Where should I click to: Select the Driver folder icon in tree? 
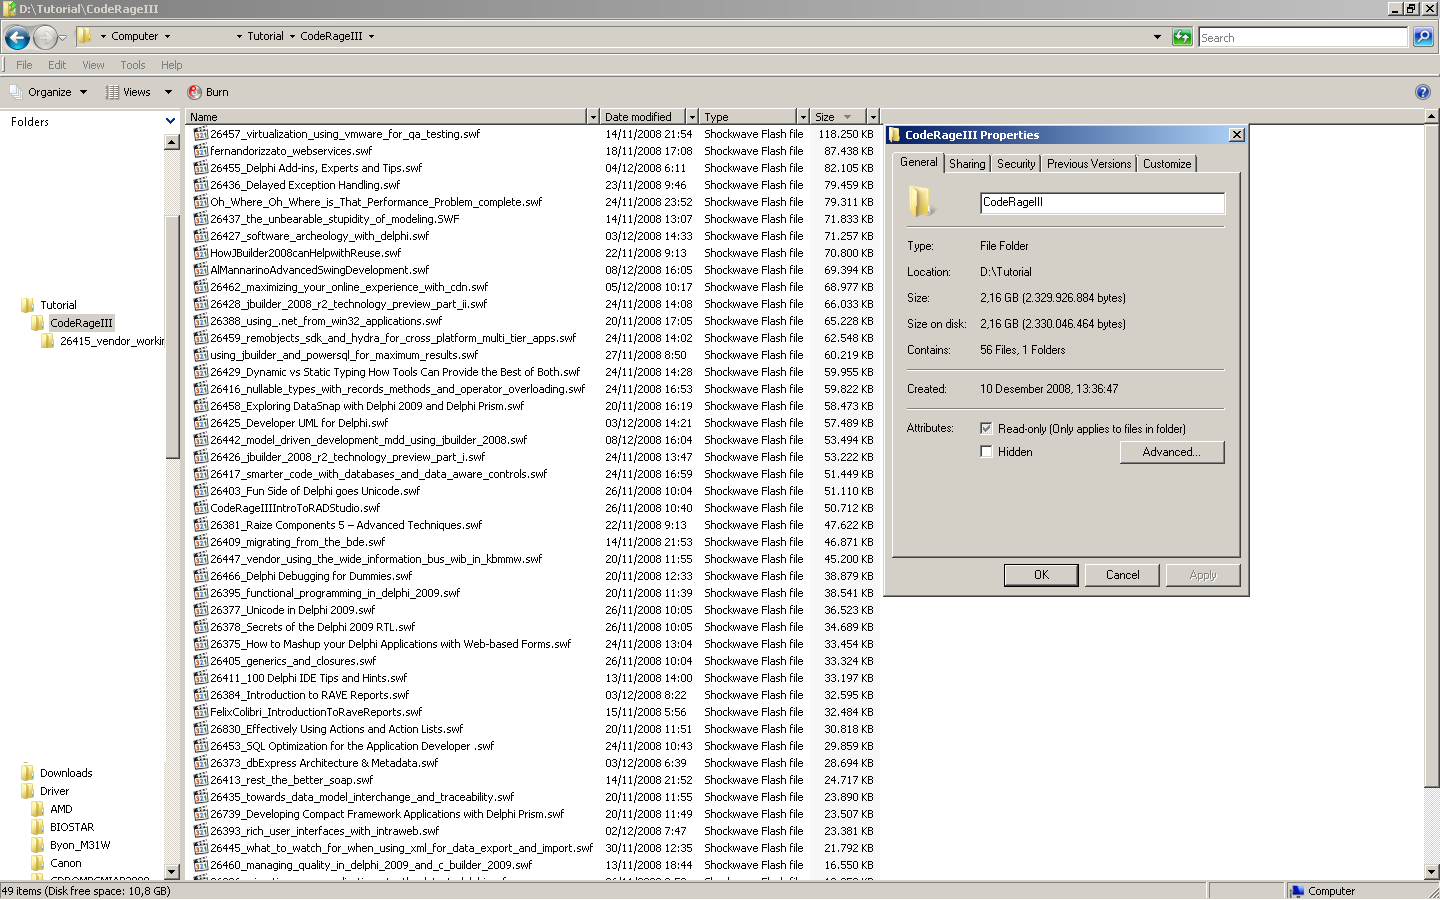coord(28,791)
